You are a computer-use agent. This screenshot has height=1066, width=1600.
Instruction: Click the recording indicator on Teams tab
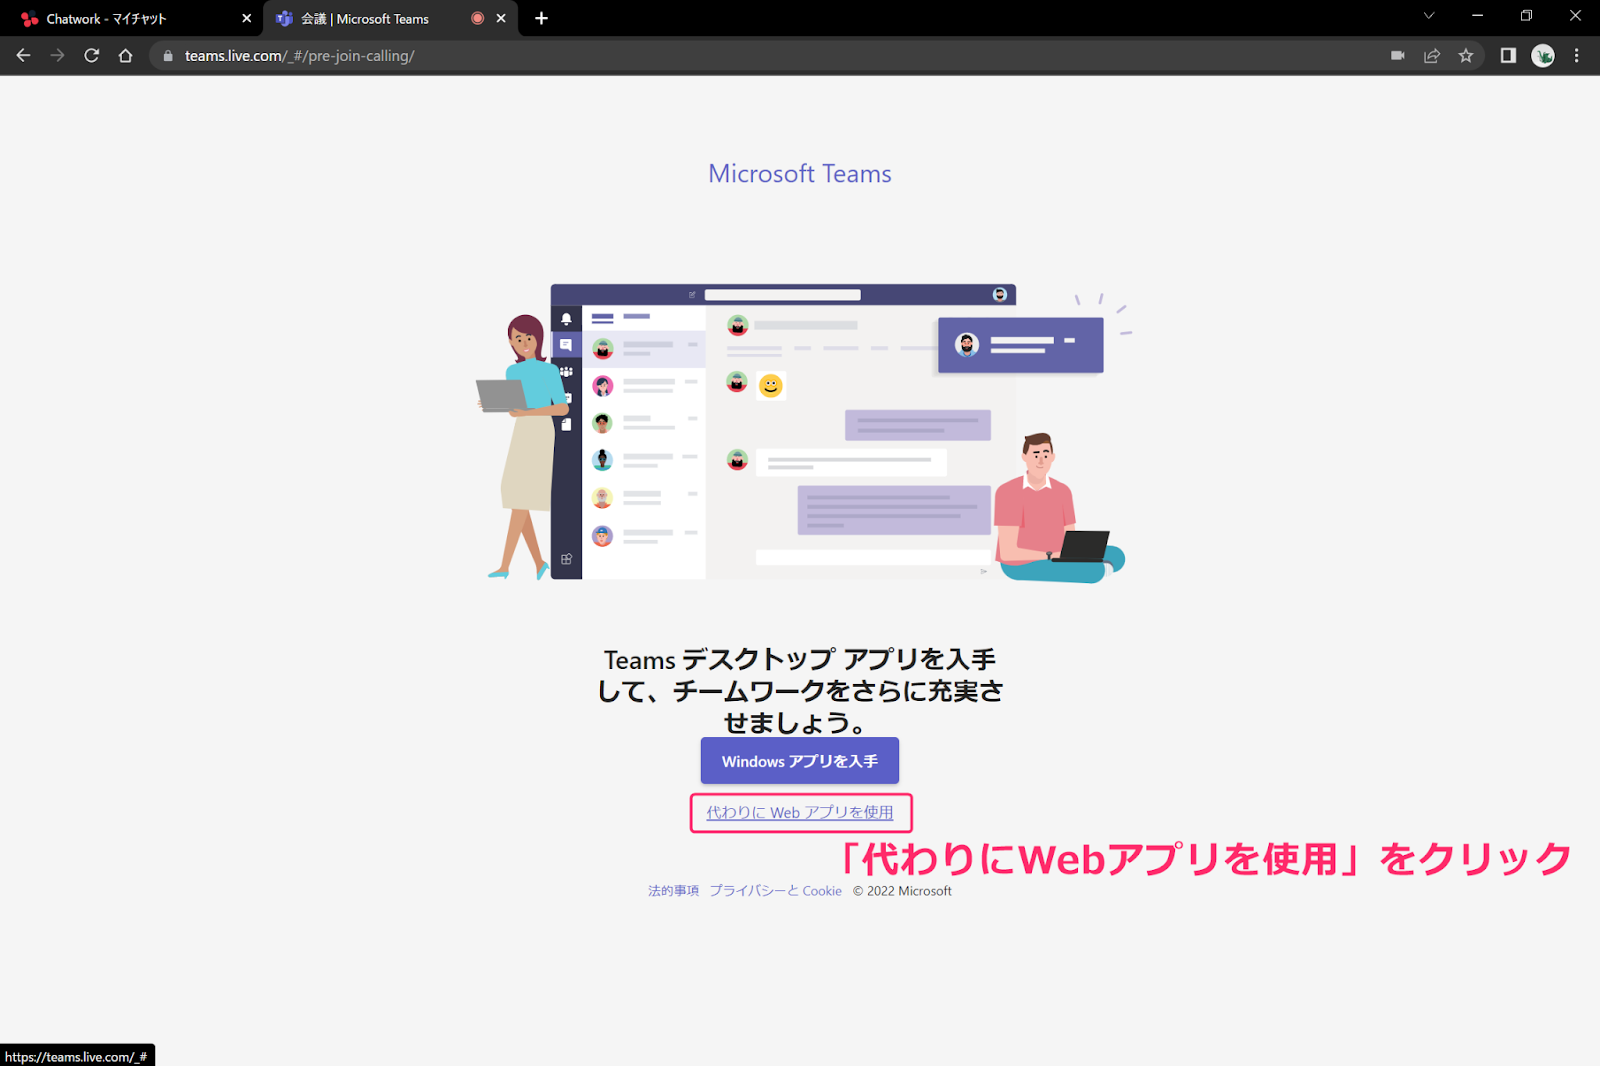(x=477, y=18)
